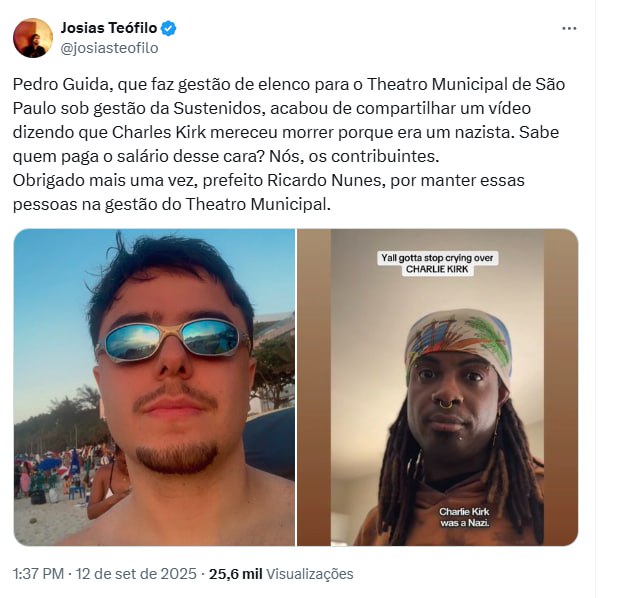The image size is (619, 598).
Task: Click "Theatro Municipal de São" in the first line
Action: [466, 84]
